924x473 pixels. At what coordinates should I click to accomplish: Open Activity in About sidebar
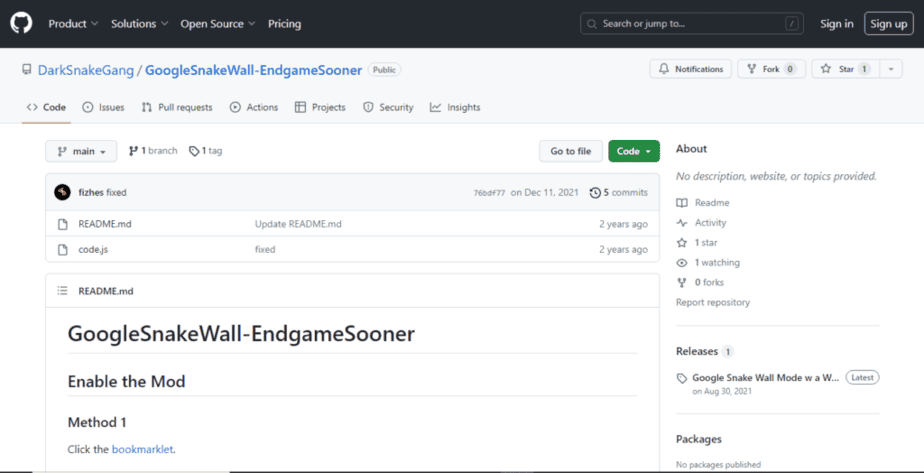click(702, 223)
